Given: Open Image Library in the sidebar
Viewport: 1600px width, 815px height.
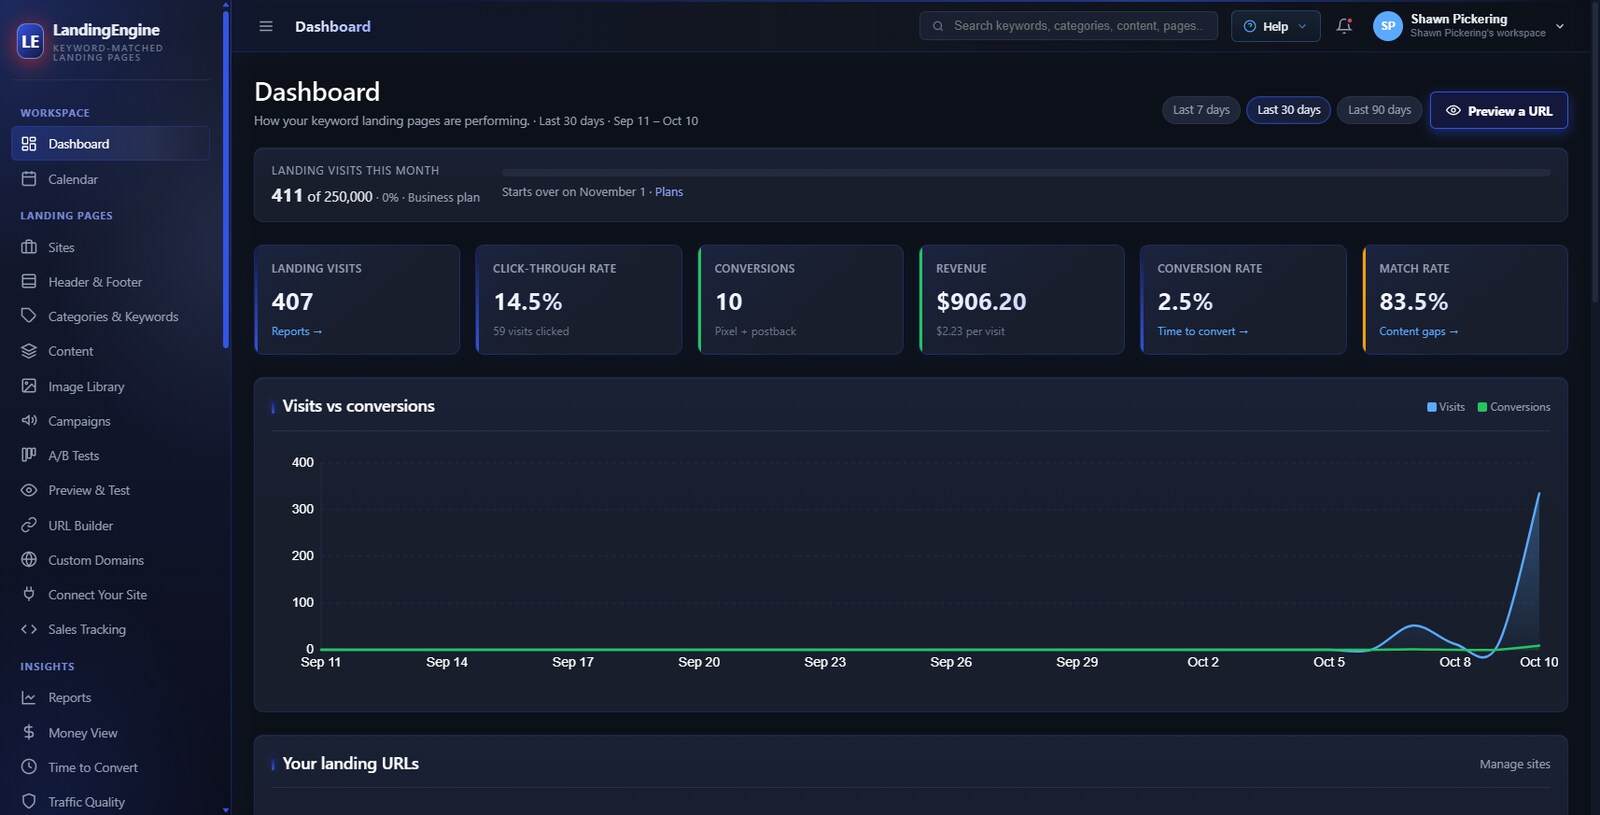Looking at the screenshot, I should [x=110, y=386].
